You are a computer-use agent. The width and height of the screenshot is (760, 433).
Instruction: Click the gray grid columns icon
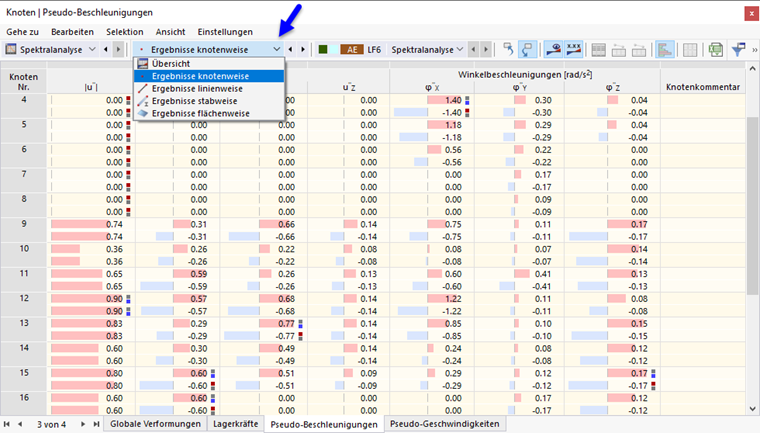coord(690,49)
